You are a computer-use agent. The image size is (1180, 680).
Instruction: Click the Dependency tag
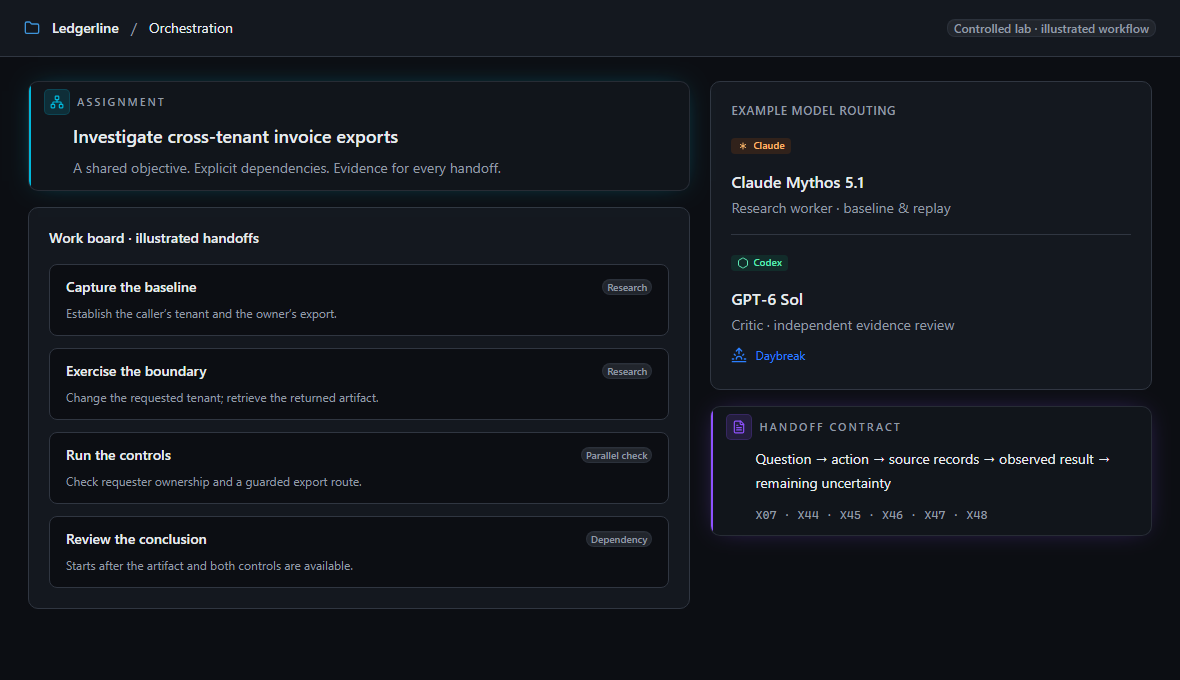coord(619,539)
